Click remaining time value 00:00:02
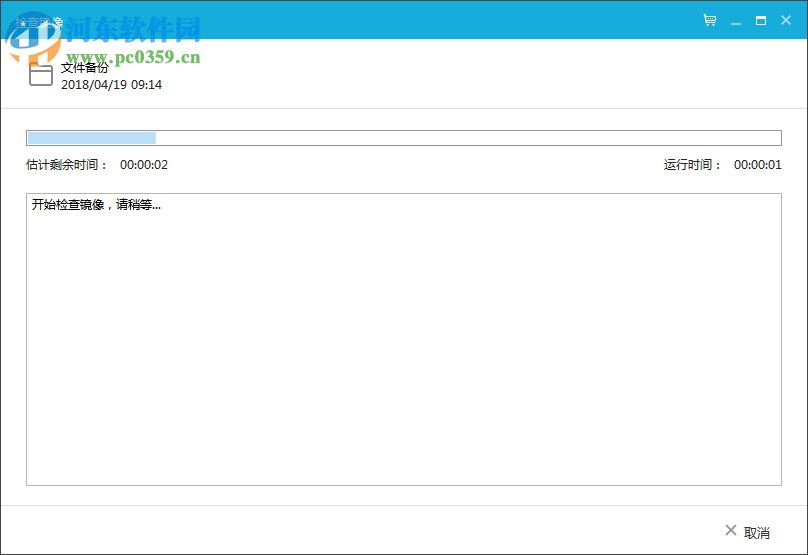 (144, 165)
